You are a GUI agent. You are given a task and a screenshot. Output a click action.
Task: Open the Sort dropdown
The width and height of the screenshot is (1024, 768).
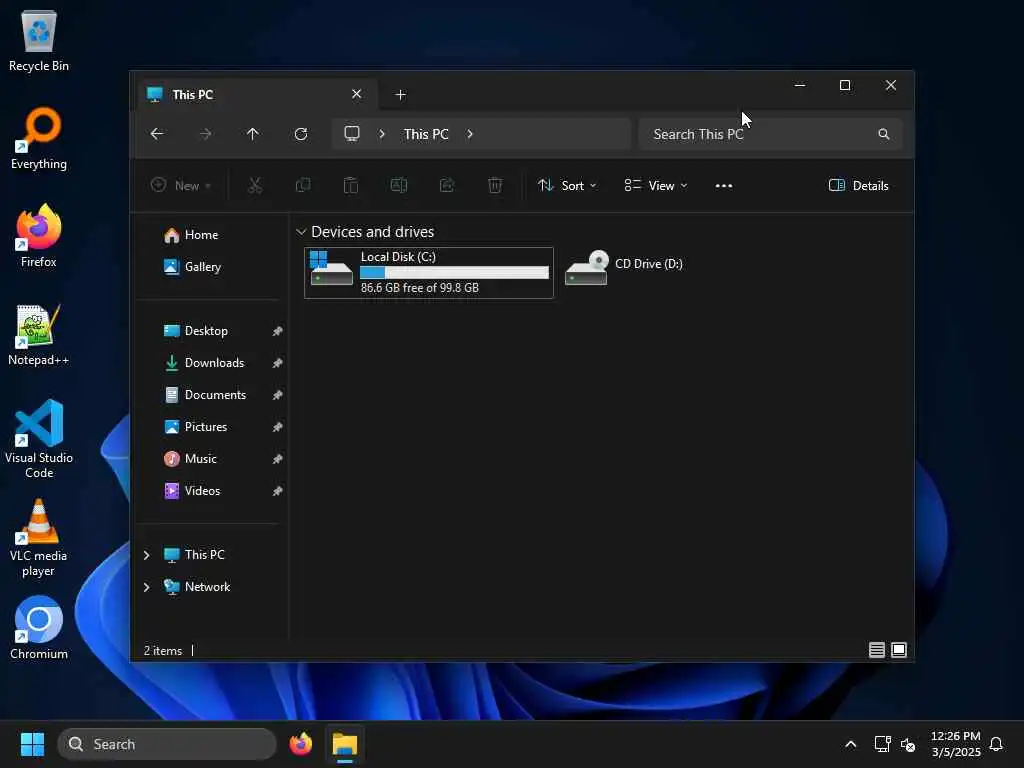click(x=567, y=185)
